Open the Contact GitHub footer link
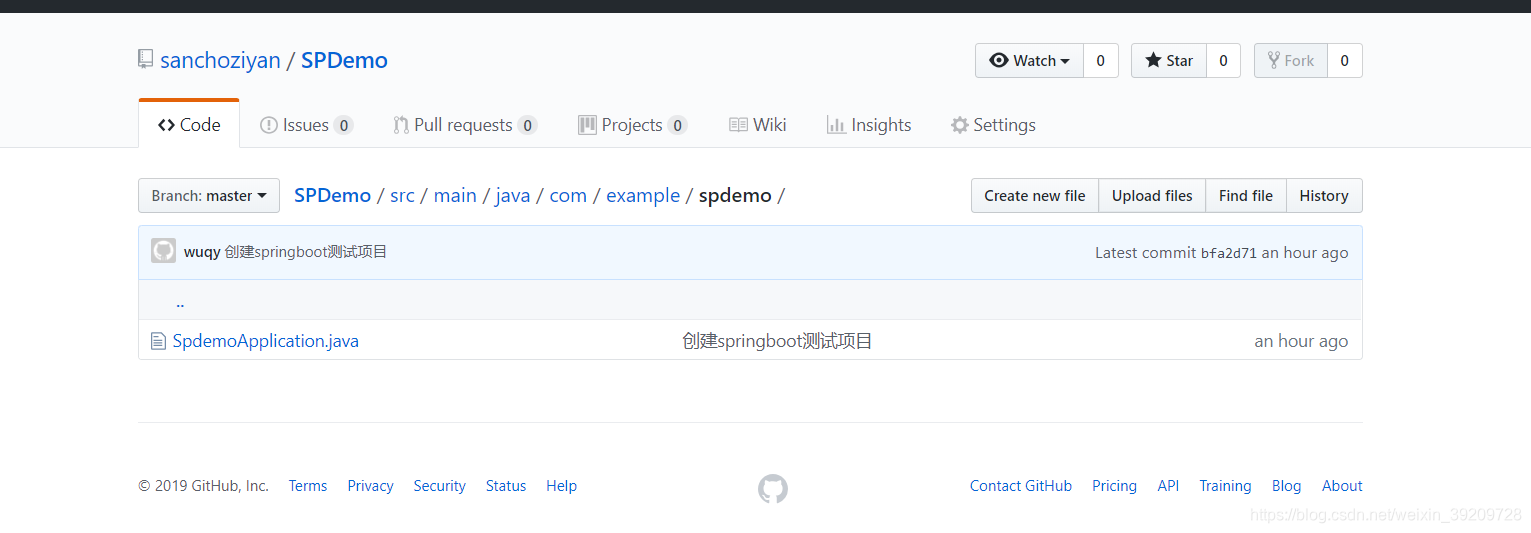 tap(1021, 486)
